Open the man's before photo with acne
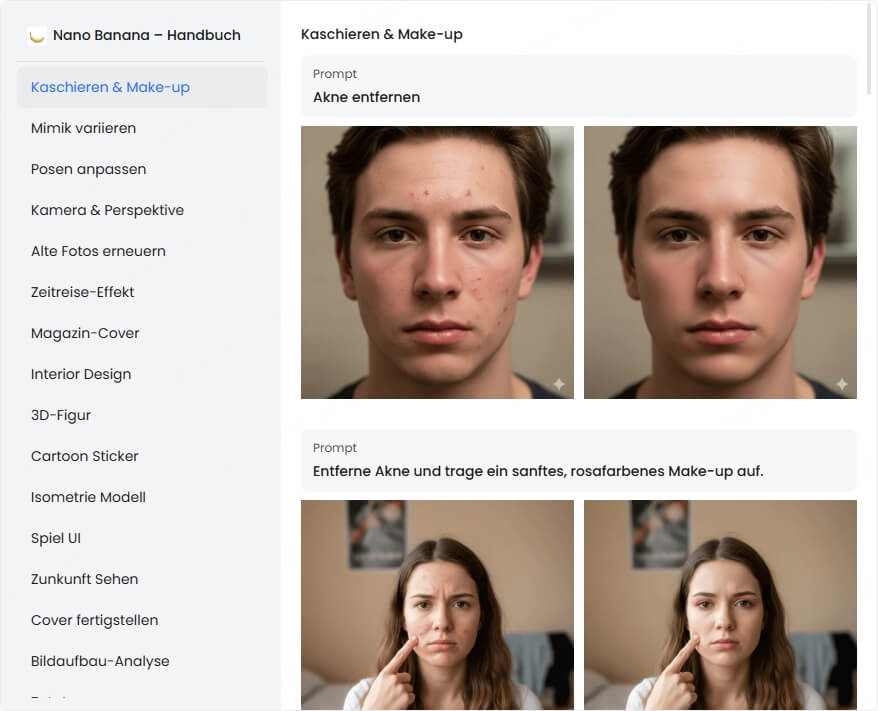 tap(437, 262)
